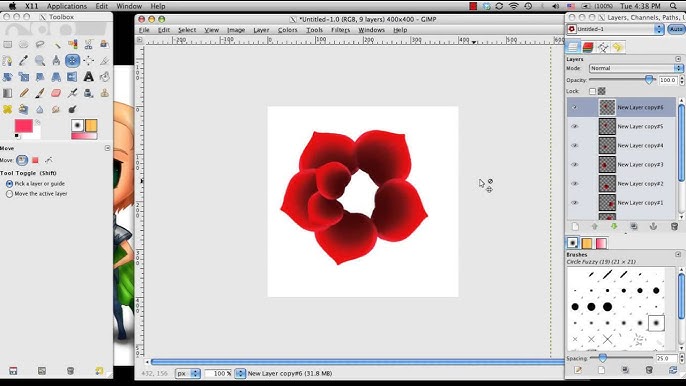
Task: Click the red foreground color swatch
Action: [x=23, y=126]
